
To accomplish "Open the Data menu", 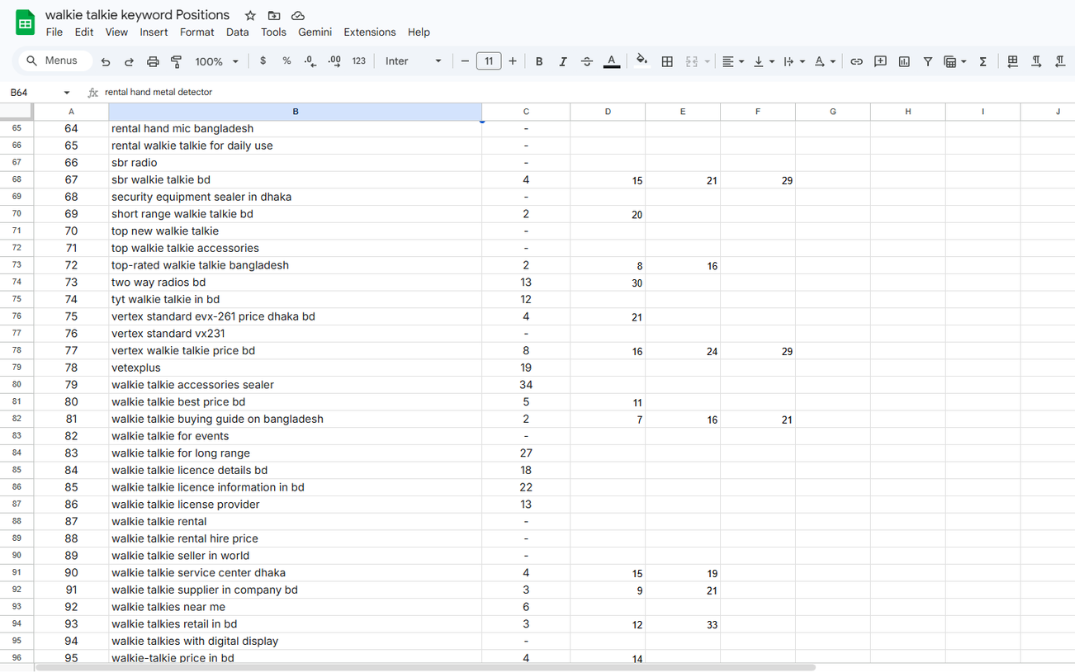I will pos(237,32).
